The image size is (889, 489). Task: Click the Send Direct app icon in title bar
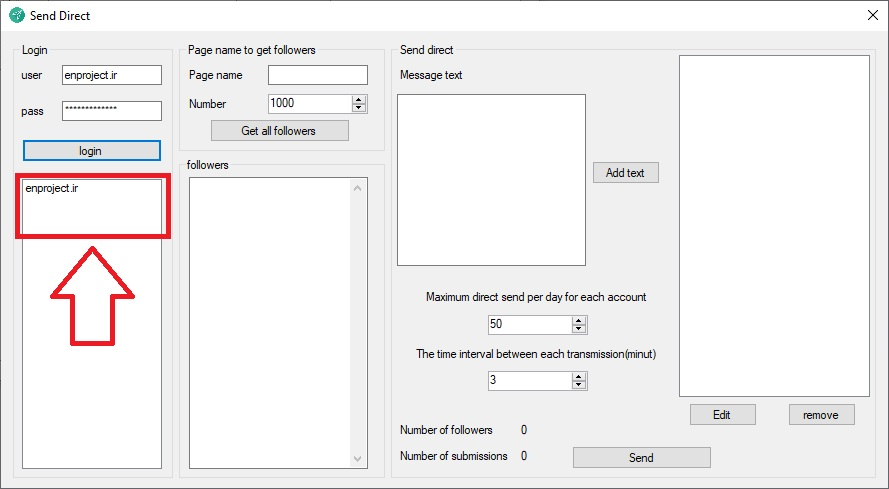pyautogui.click(x=16, y=15)
